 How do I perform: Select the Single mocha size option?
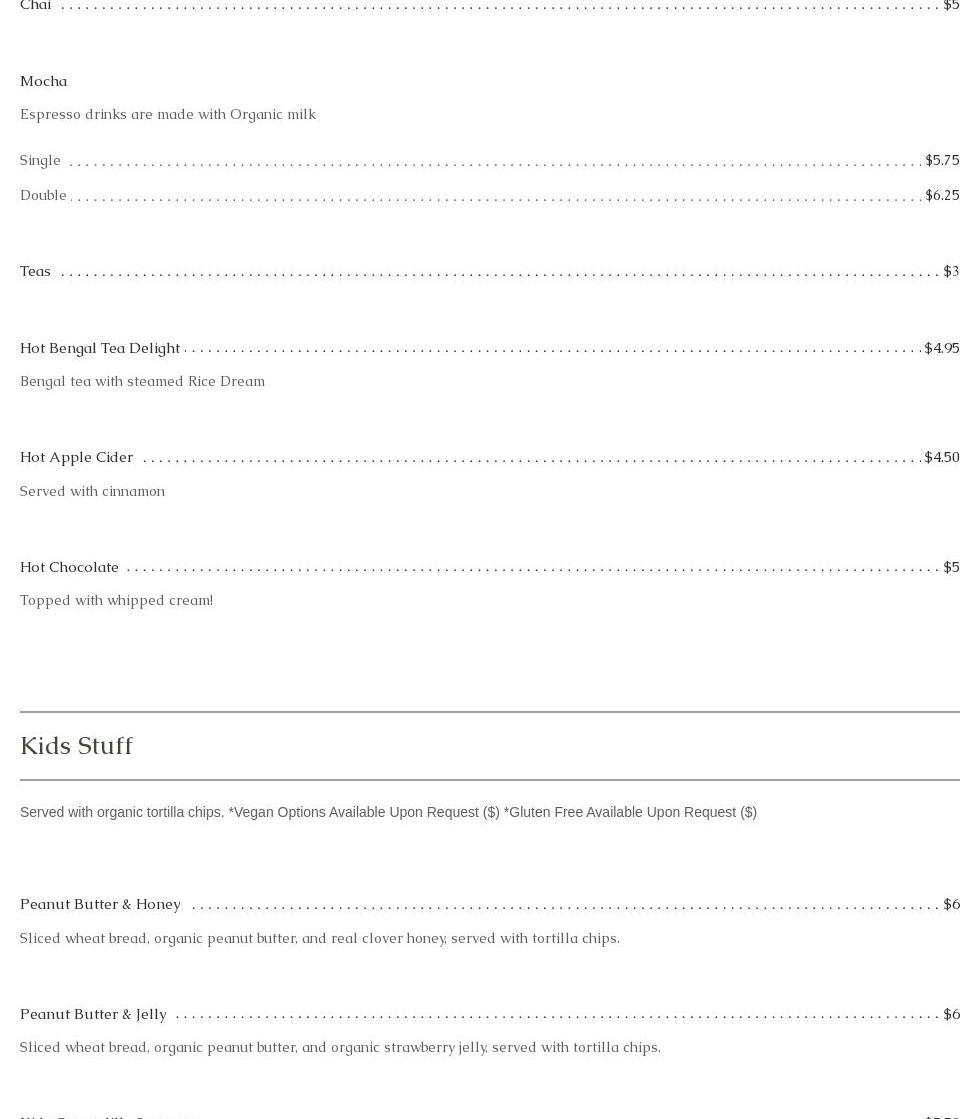41,160
